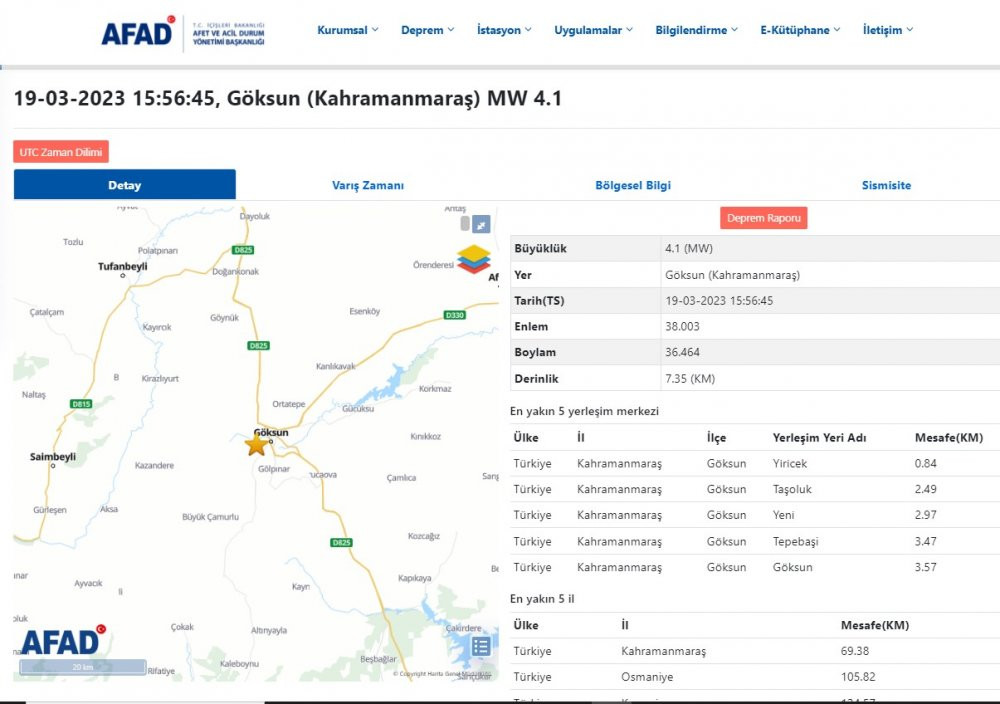Click the gray toggle beside fullscreen icon

[465, 224]
